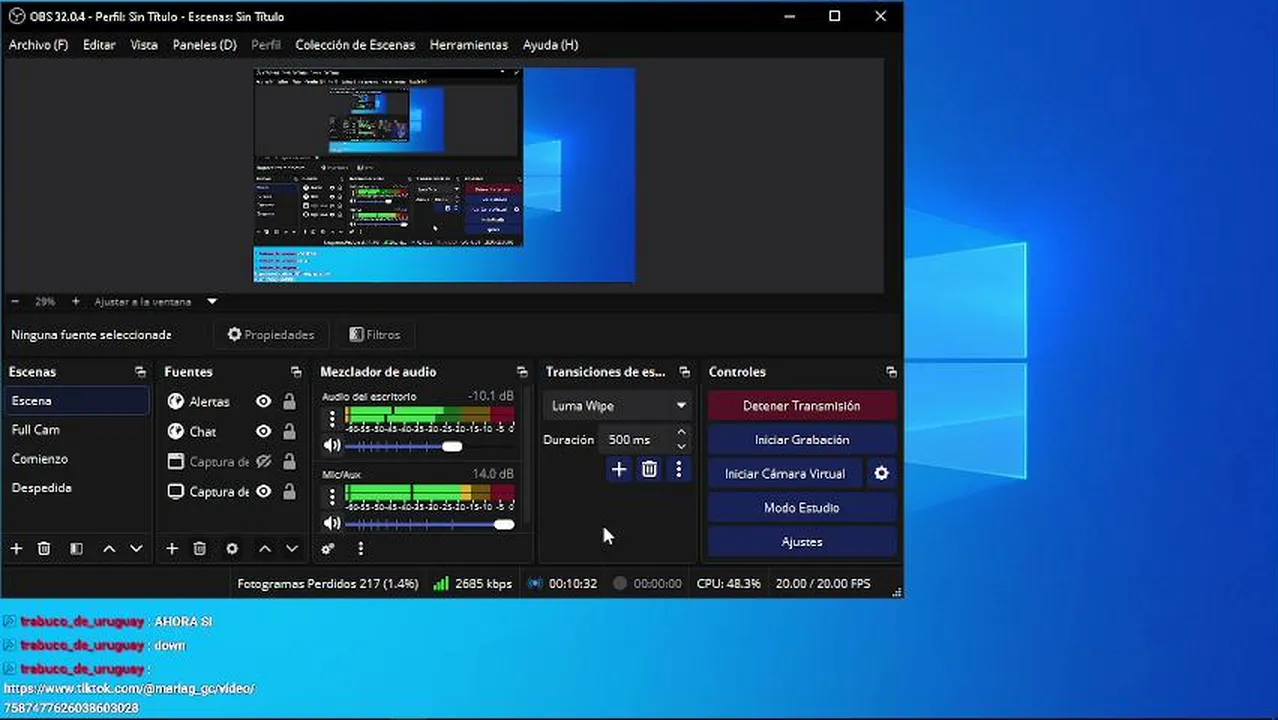Open the Editar menu

click(x=99, y=45)
